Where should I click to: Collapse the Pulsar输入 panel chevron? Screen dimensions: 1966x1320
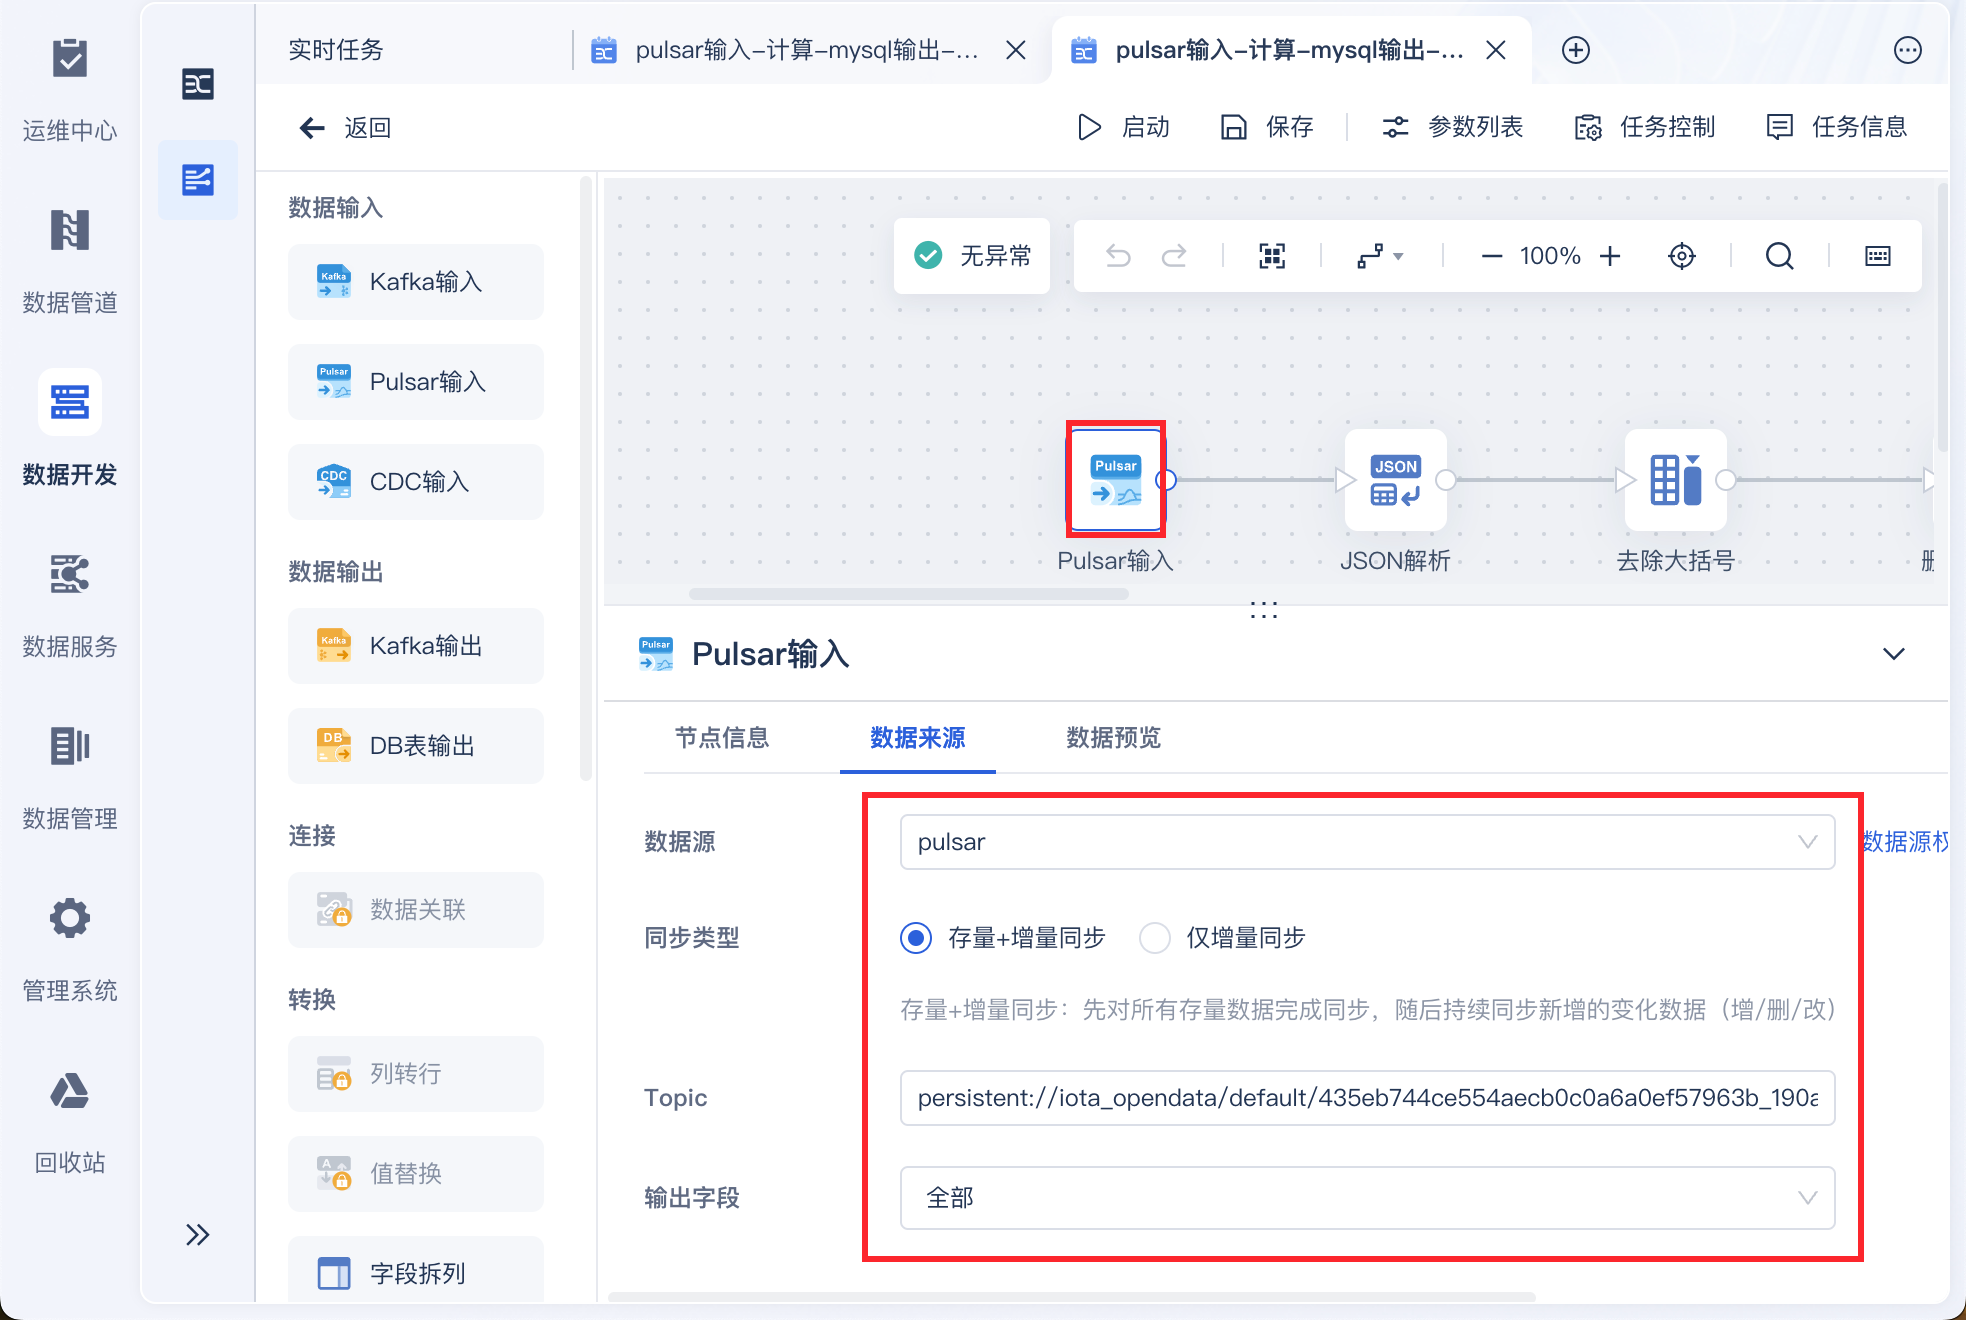click(x=1893, y=654)
